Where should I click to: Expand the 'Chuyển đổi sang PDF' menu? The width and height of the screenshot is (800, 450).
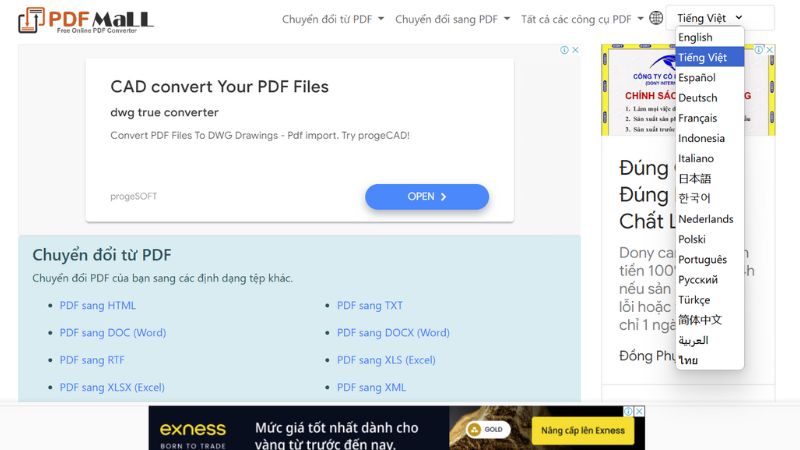(452, 19)
